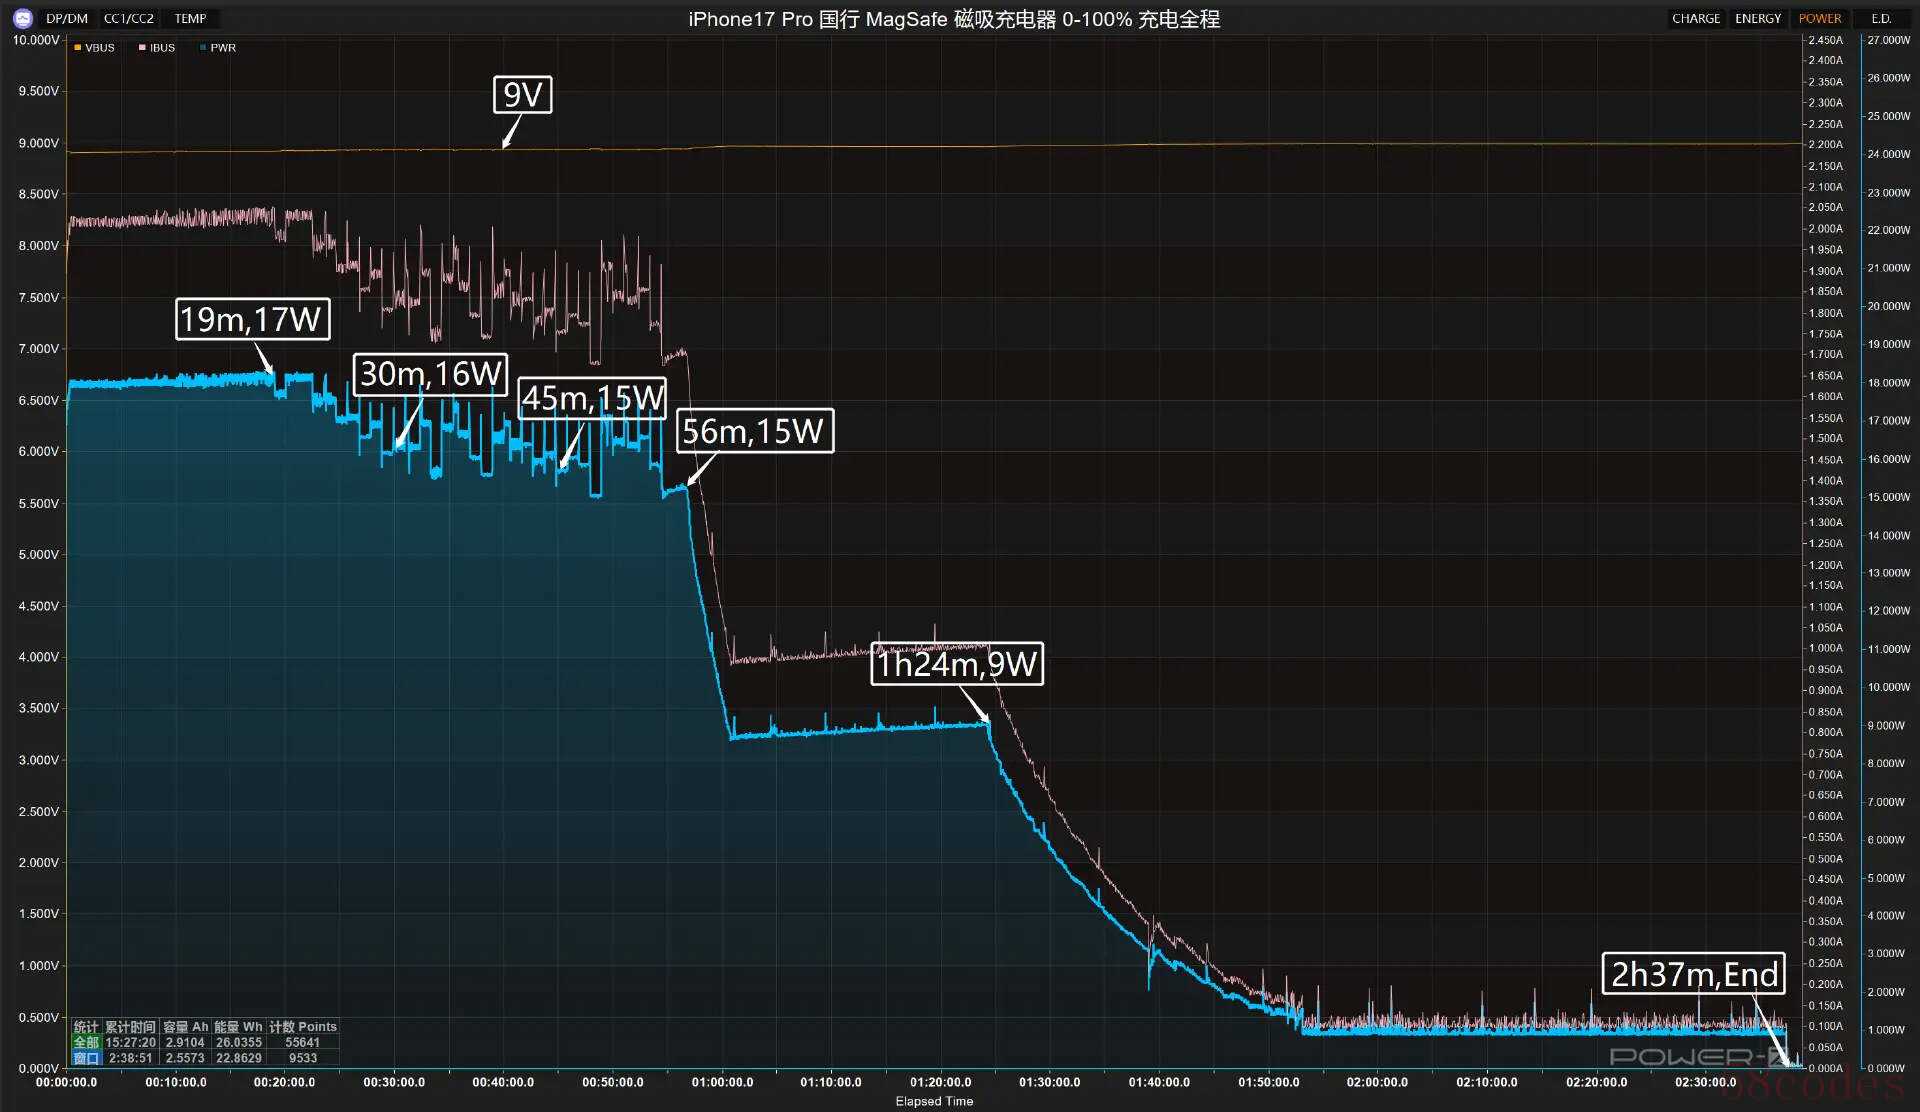Viewport: 1920px width, 1112px height.
Task: Click the 19m,17W annotation marker
Action: click(x=252, y=319)
